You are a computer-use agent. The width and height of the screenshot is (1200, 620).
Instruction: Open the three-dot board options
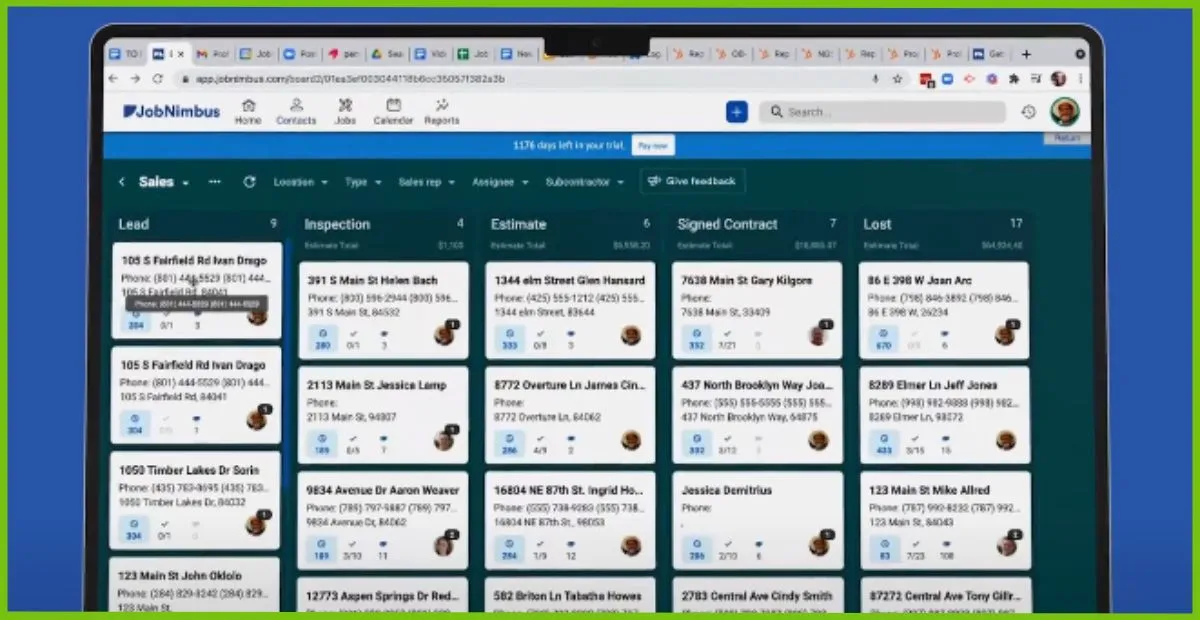214,182
